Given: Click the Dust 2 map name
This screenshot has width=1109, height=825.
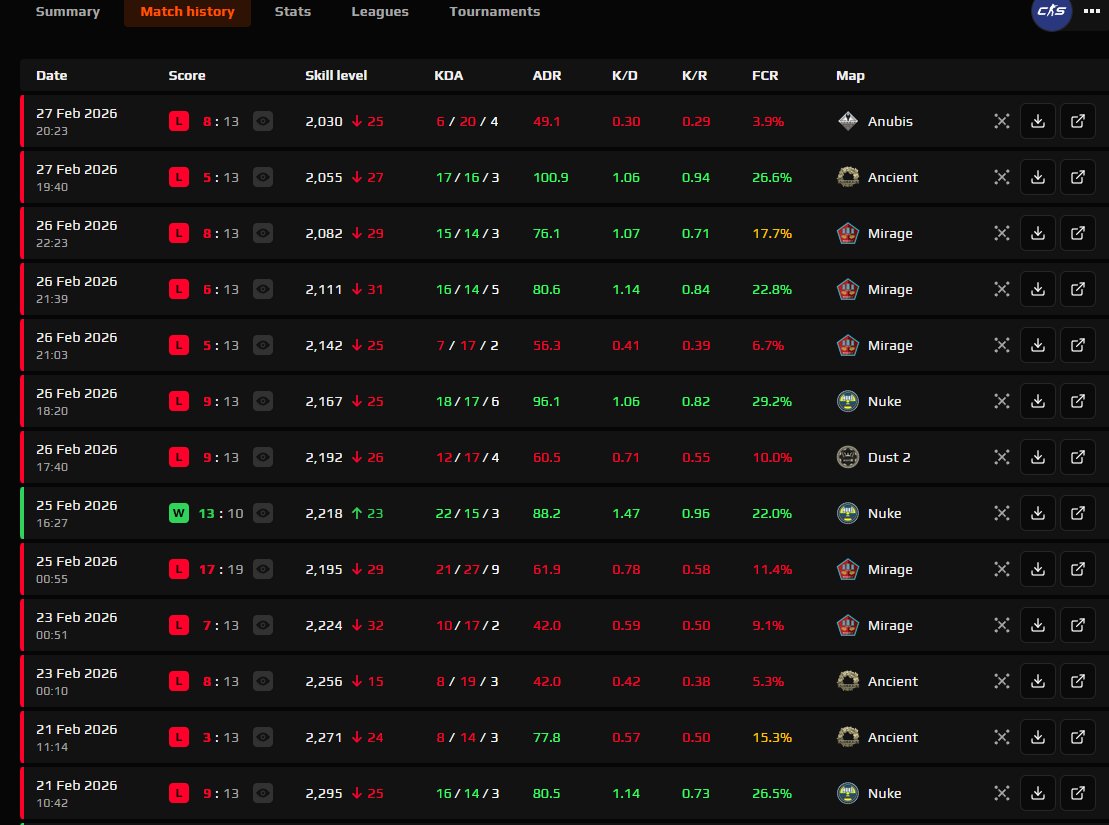Looking at the screenshot, I should 889,457.
